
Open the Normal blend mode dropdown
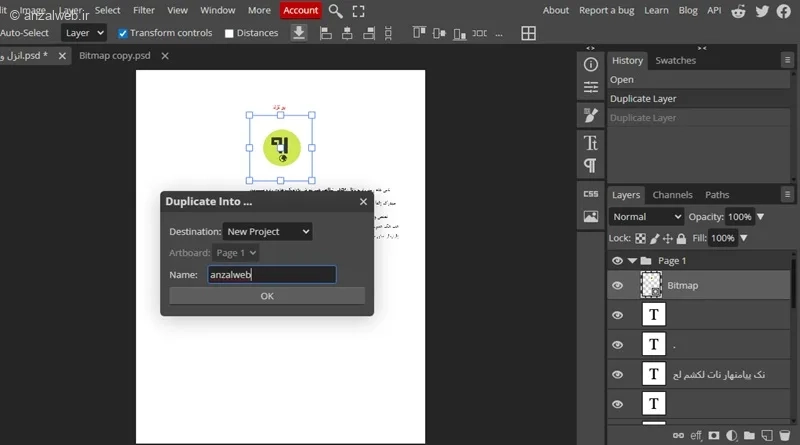(646, 217)
